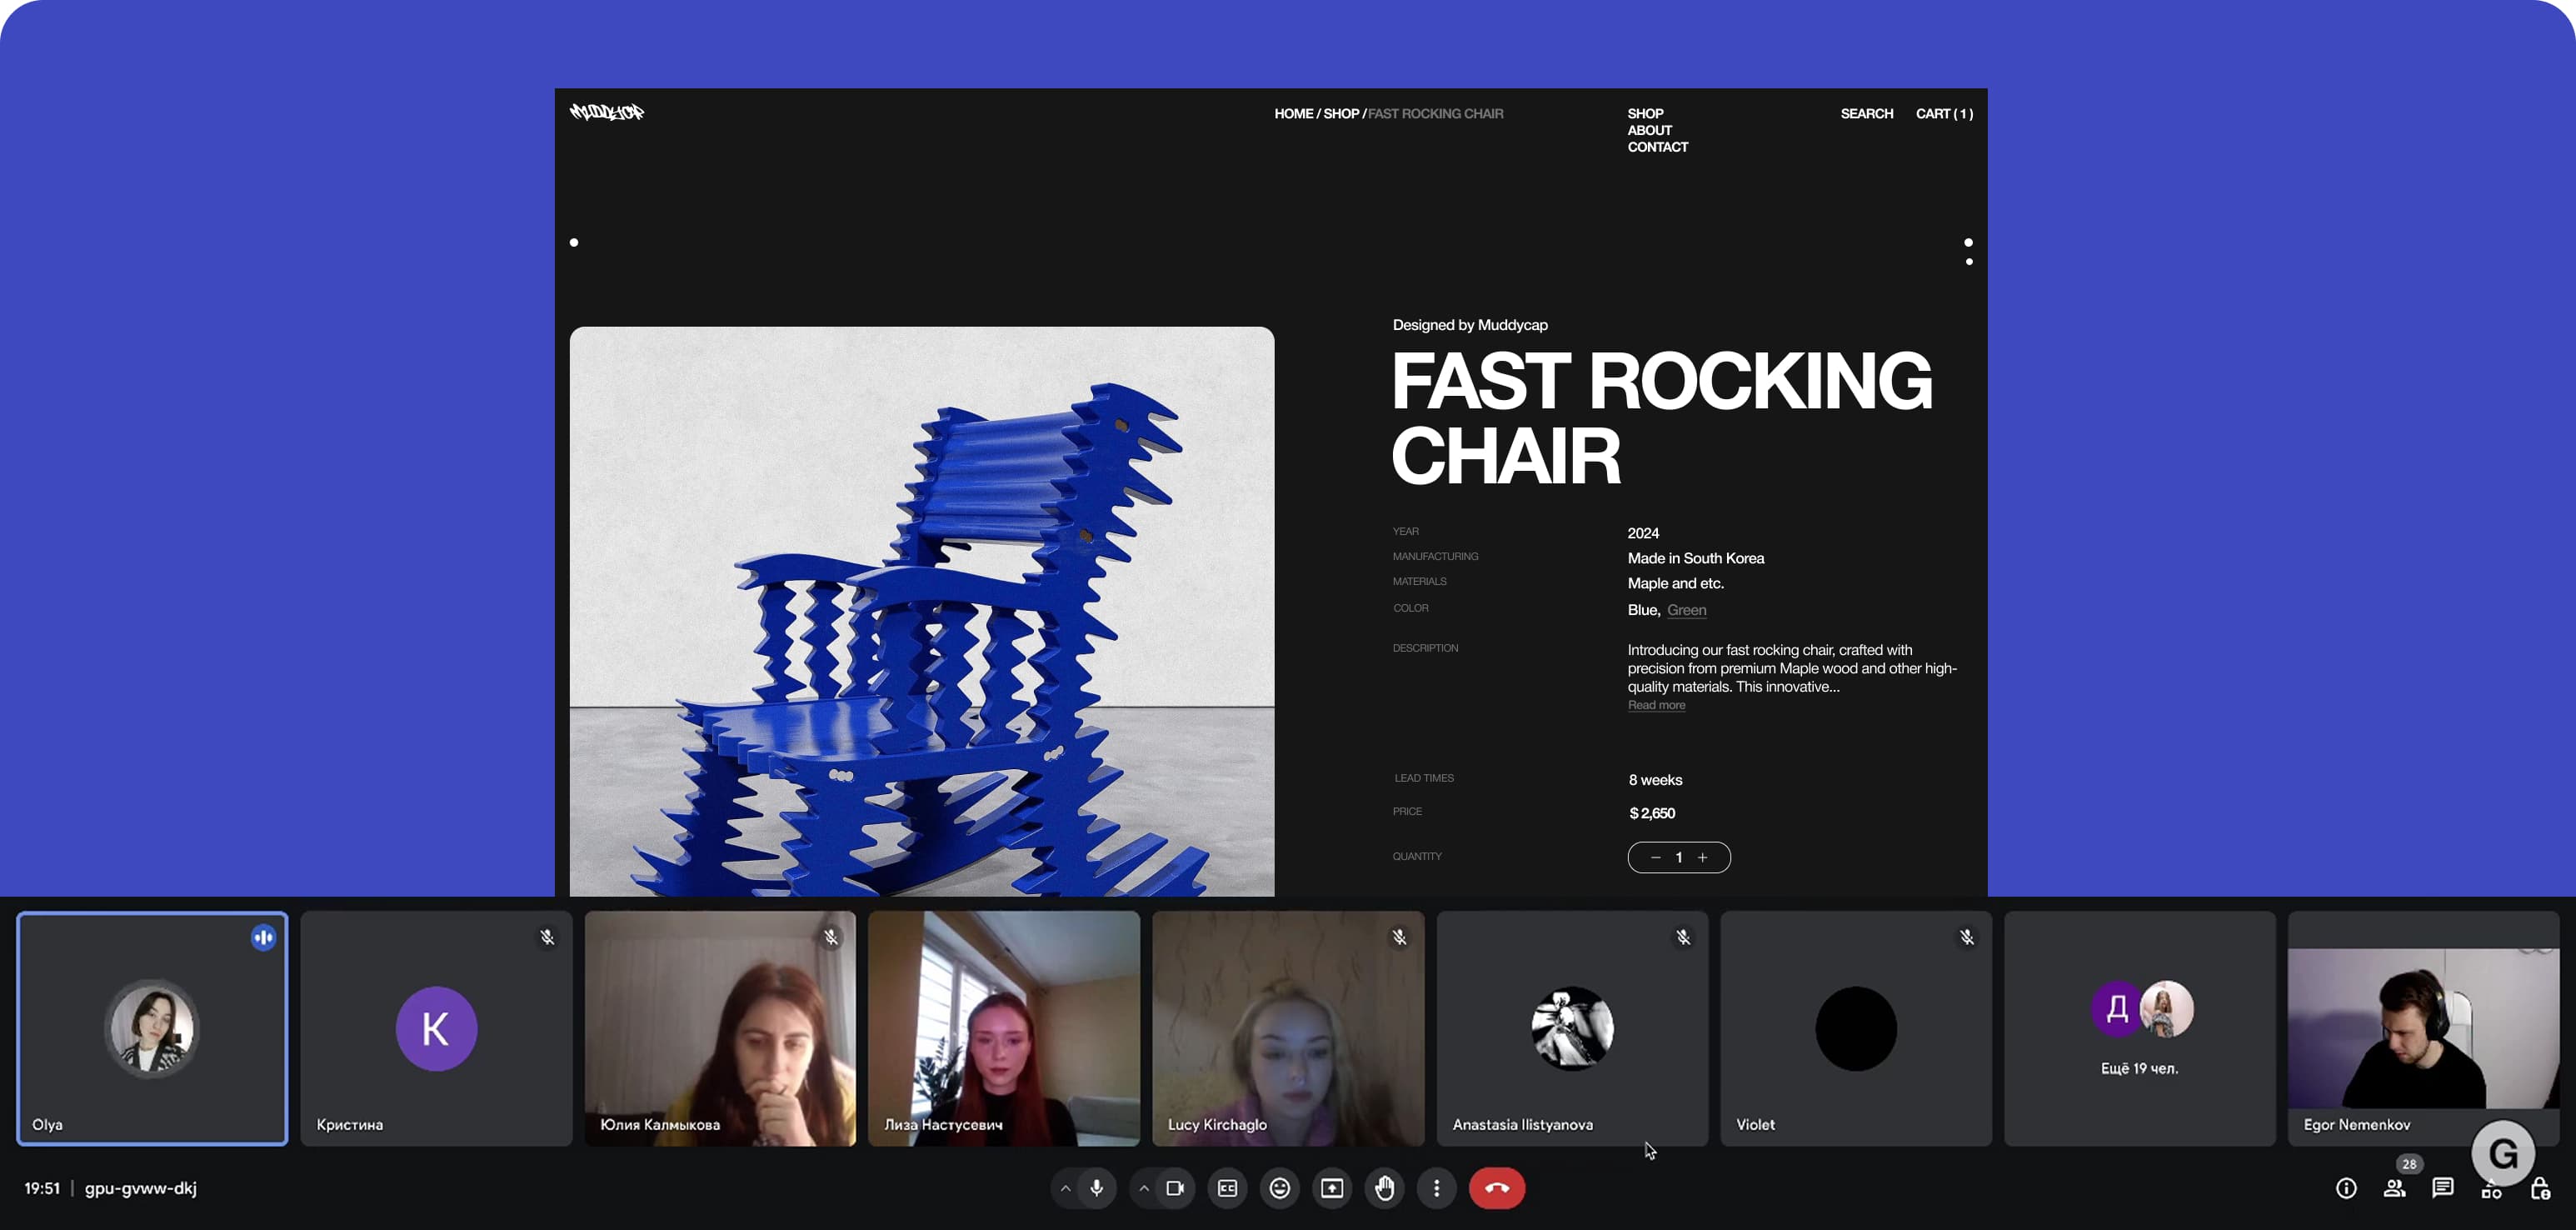Expand the 'Ещё 19 чел.' participants tile
Image resolution: width=2576 pixels, height=1230 pixels.
2139,1028
